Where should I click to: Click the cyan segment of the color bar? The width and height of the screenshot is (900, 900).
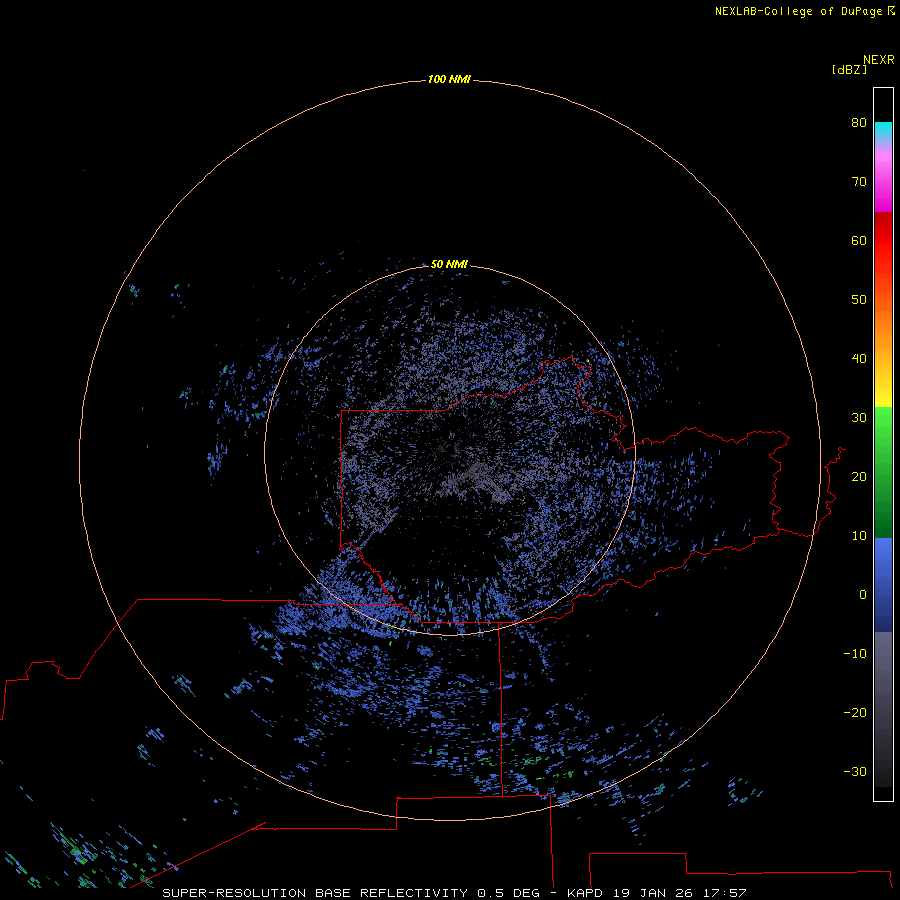click(883, 131)
